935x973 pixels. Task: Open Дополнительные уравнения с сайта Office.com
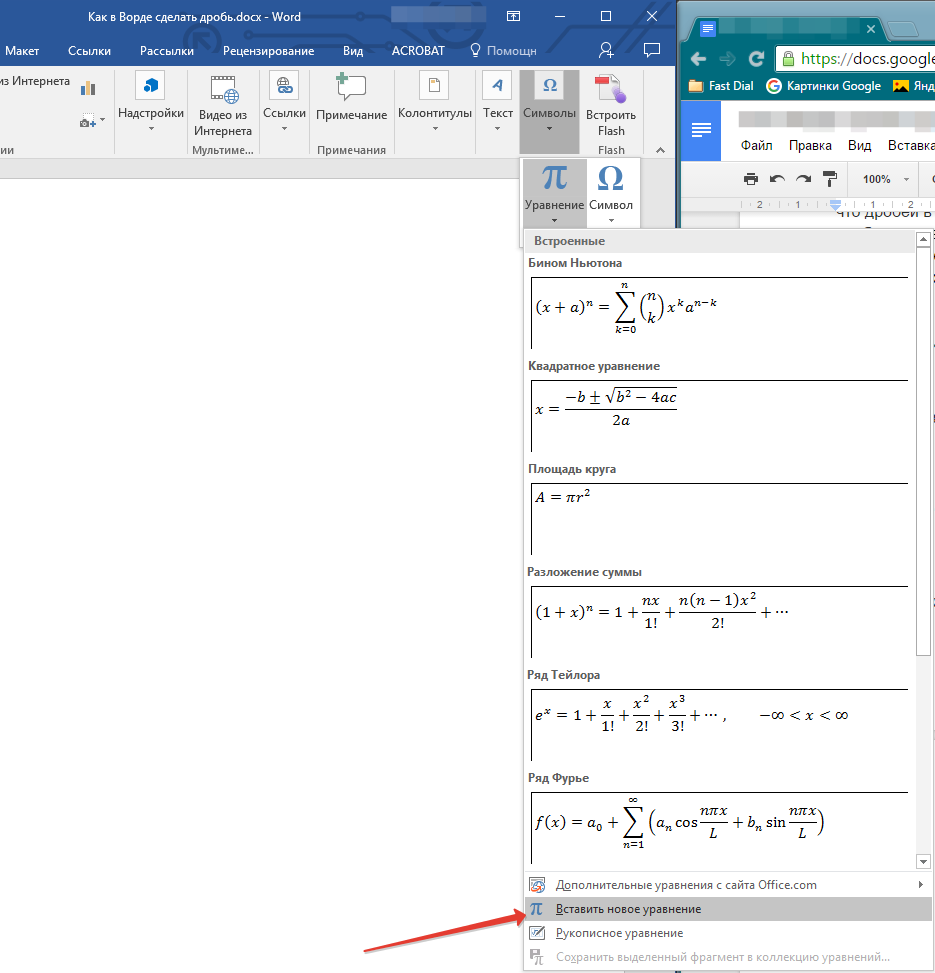[x=728, y=885]
